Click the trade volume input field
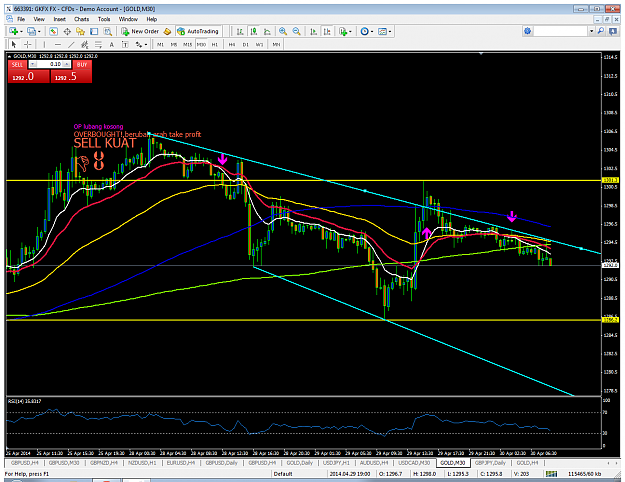 (50, 64)
